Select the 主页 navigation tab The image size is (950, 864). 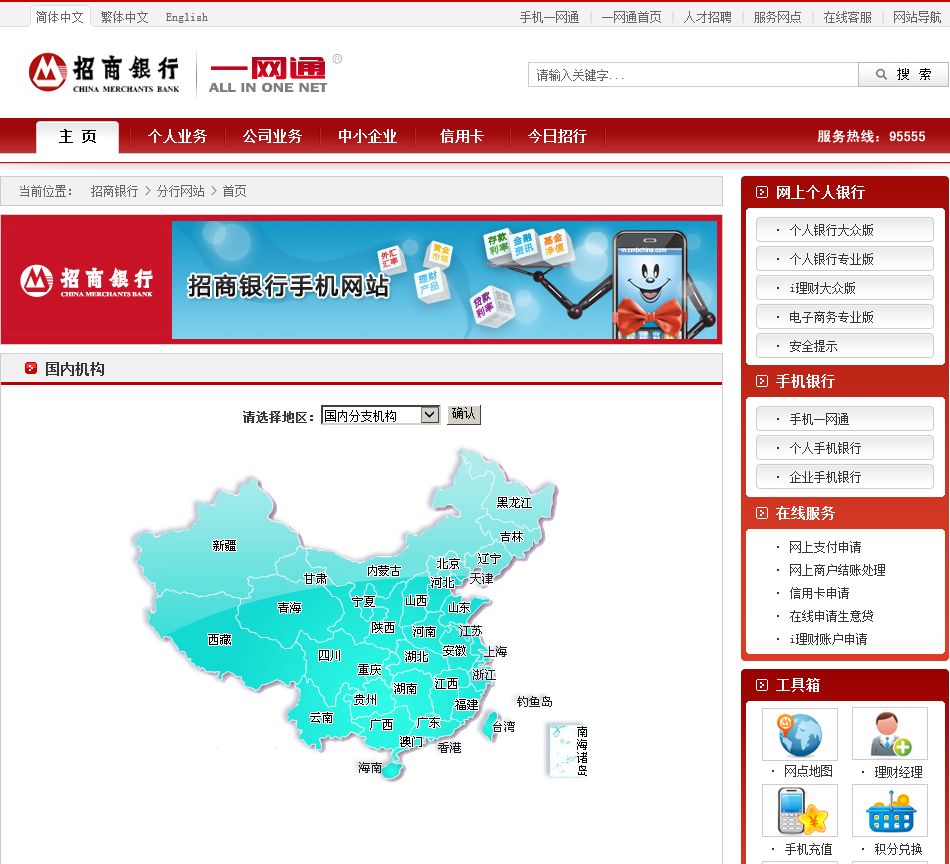coord(78,136)
